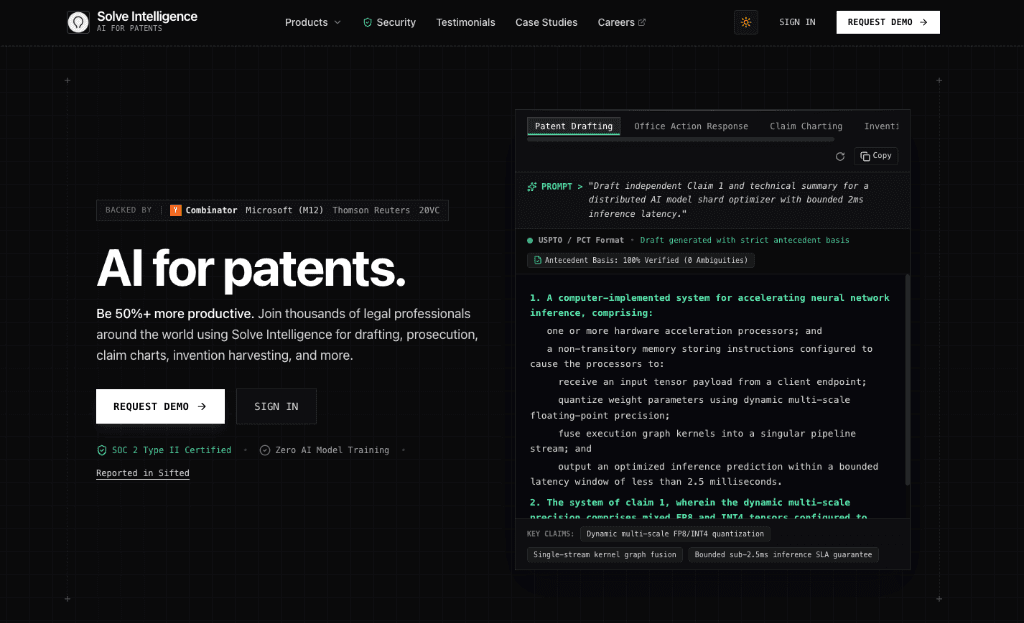Click the document icon in Antecedent Basis badge
Viewport: 1024px width, 623px height.
coord(537,260)
